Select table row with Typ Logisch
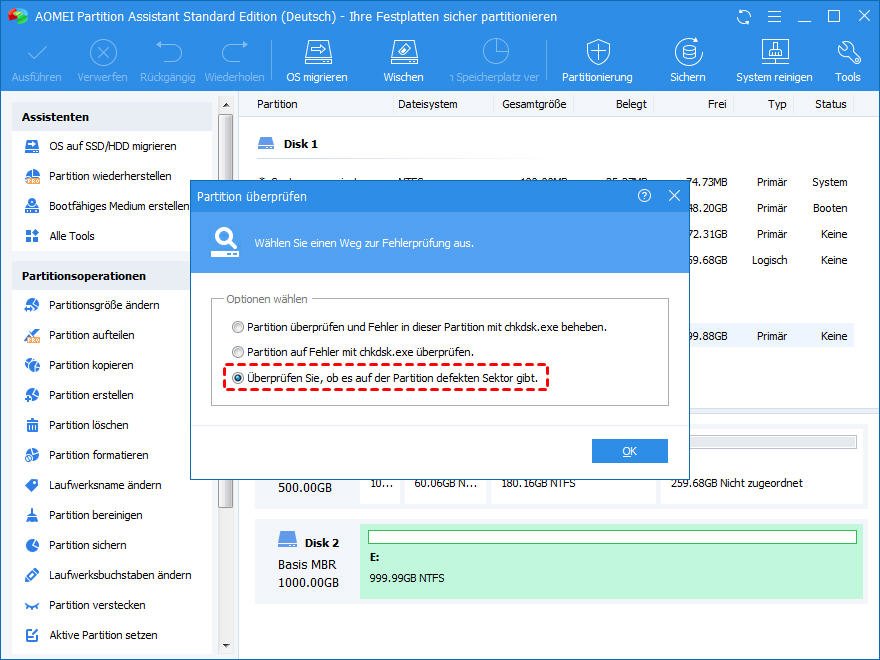 772,260
